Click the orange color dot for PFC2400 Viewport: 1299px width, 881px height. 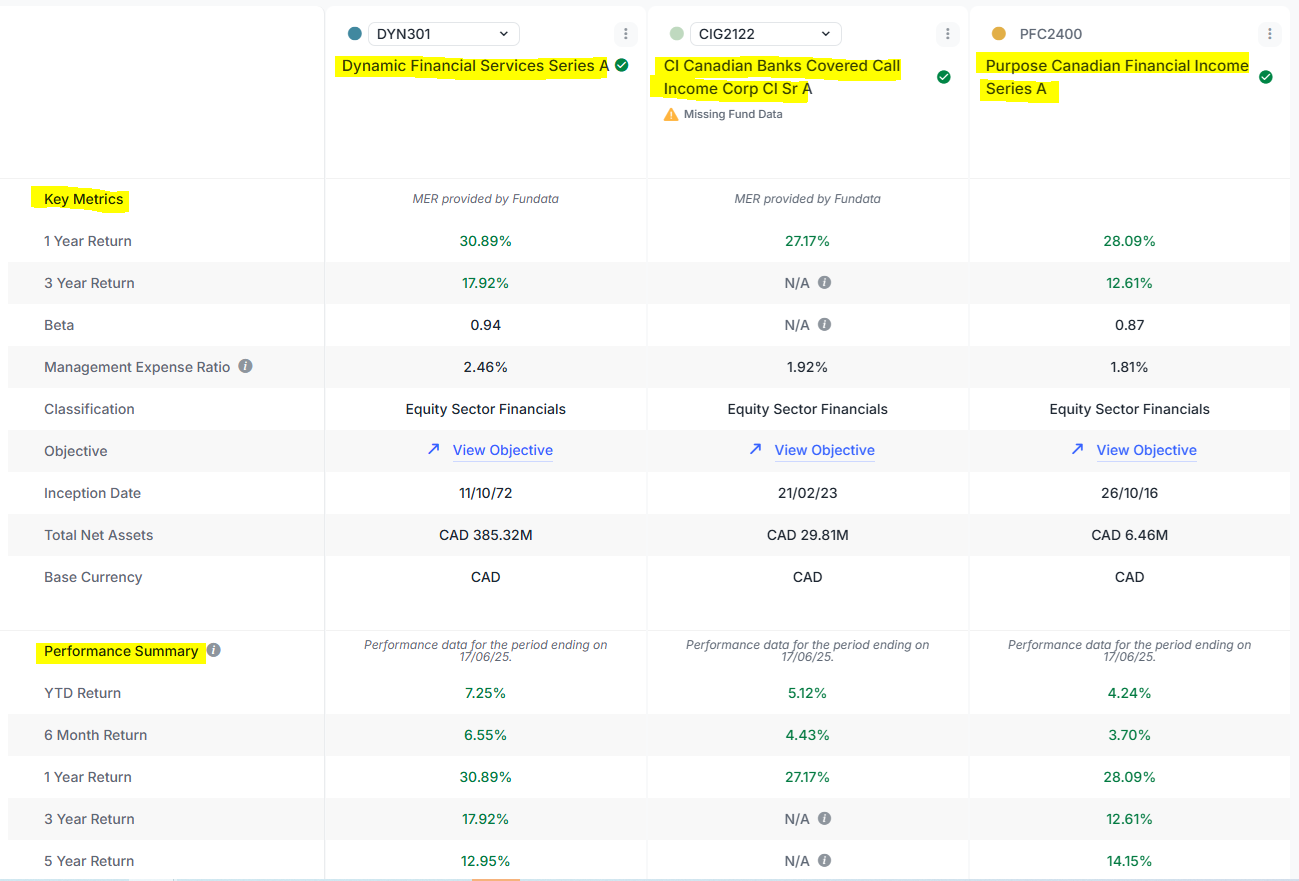pyautogui.click(x=998, y=34)
